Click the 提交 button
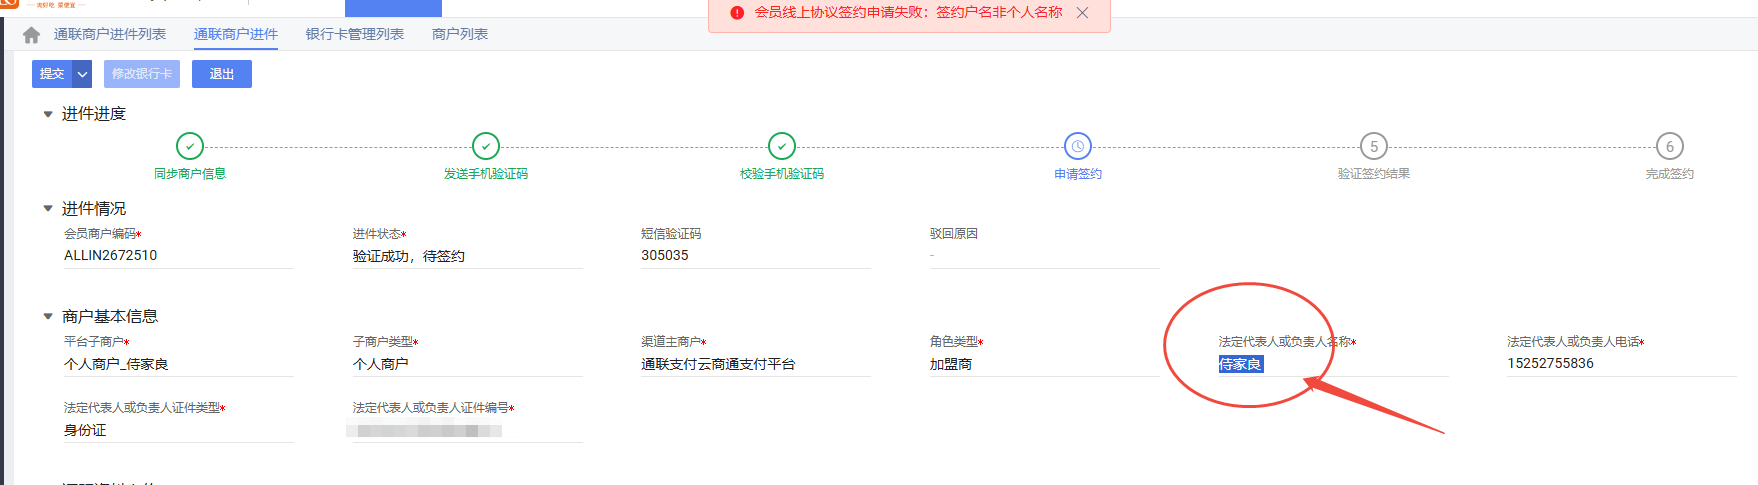The image size is (1758, 485). click(x=52, y=74)
